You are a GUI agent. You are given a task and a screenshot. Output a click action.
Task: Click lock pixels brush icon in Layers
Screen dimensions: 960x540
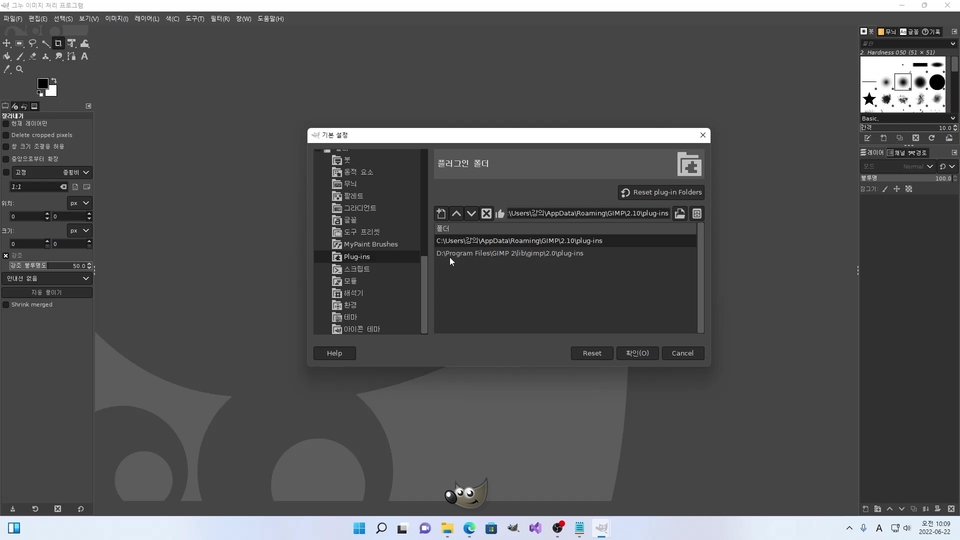(885, 189)
